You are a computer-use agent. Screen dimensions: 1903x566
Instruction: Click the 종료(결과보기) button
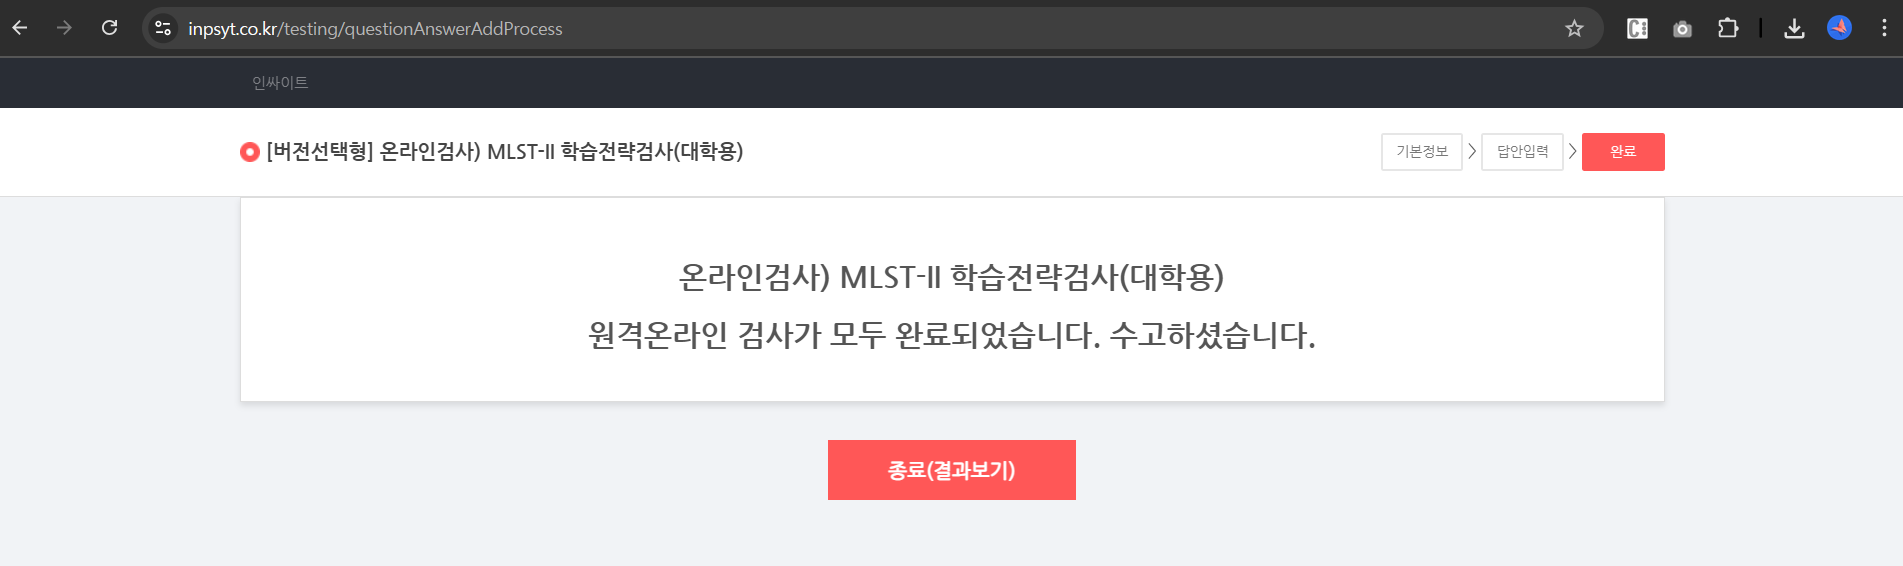coord(952,470)
